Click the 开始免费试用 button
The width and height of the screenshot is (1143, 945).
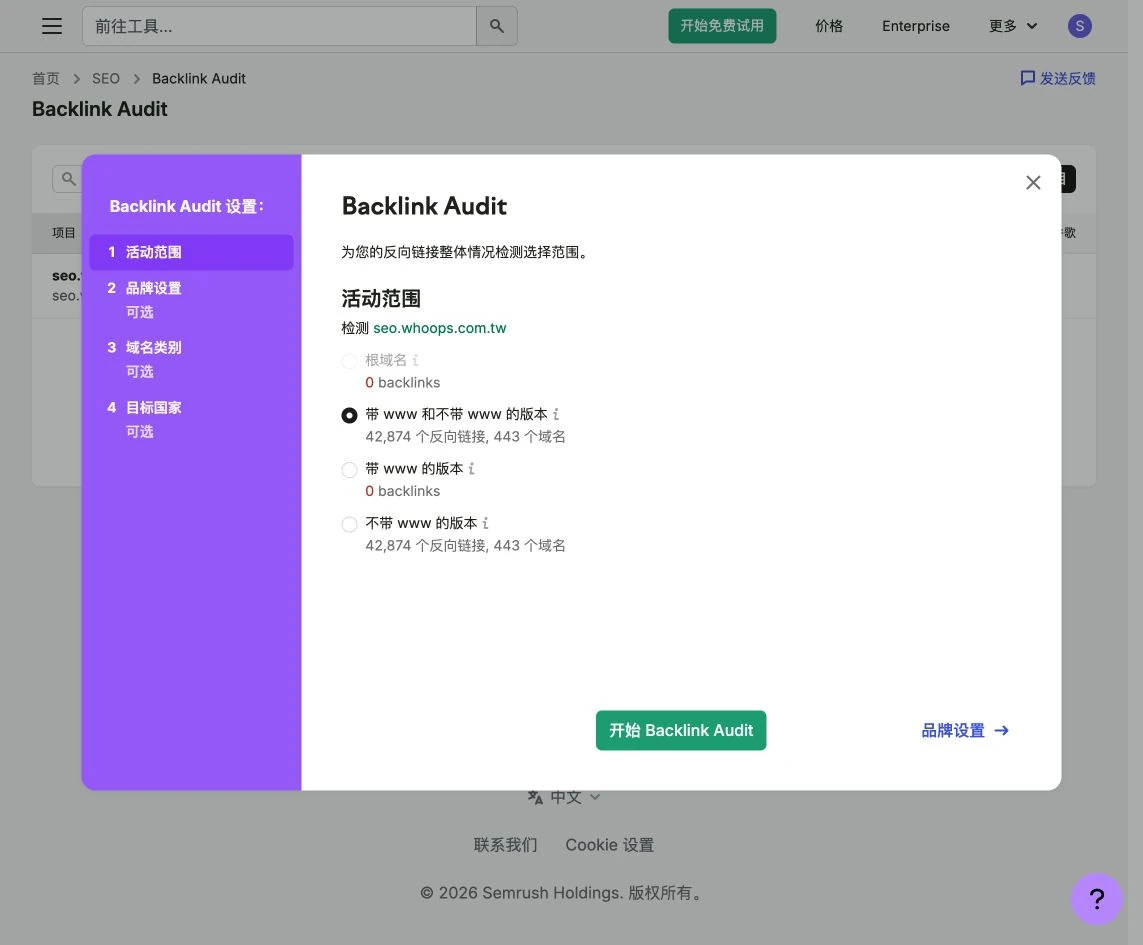coord(722,26)
